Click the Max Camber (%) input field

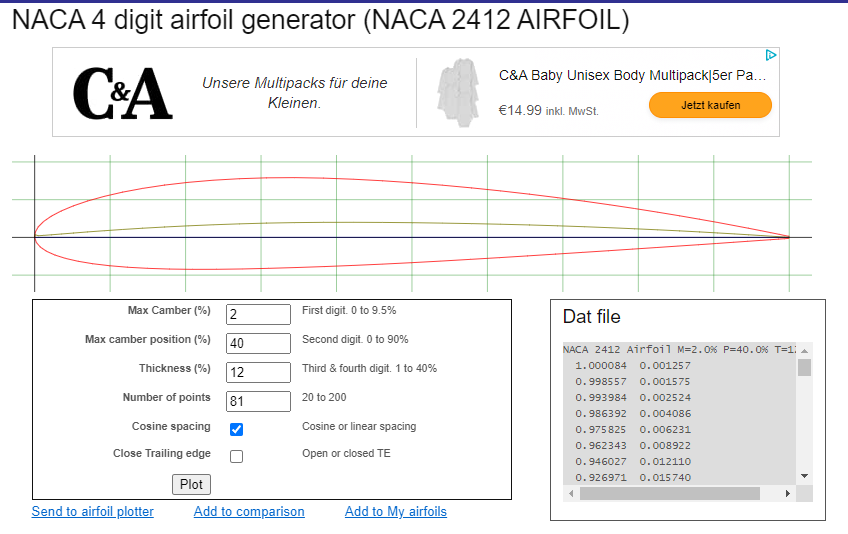coord(258,314)
